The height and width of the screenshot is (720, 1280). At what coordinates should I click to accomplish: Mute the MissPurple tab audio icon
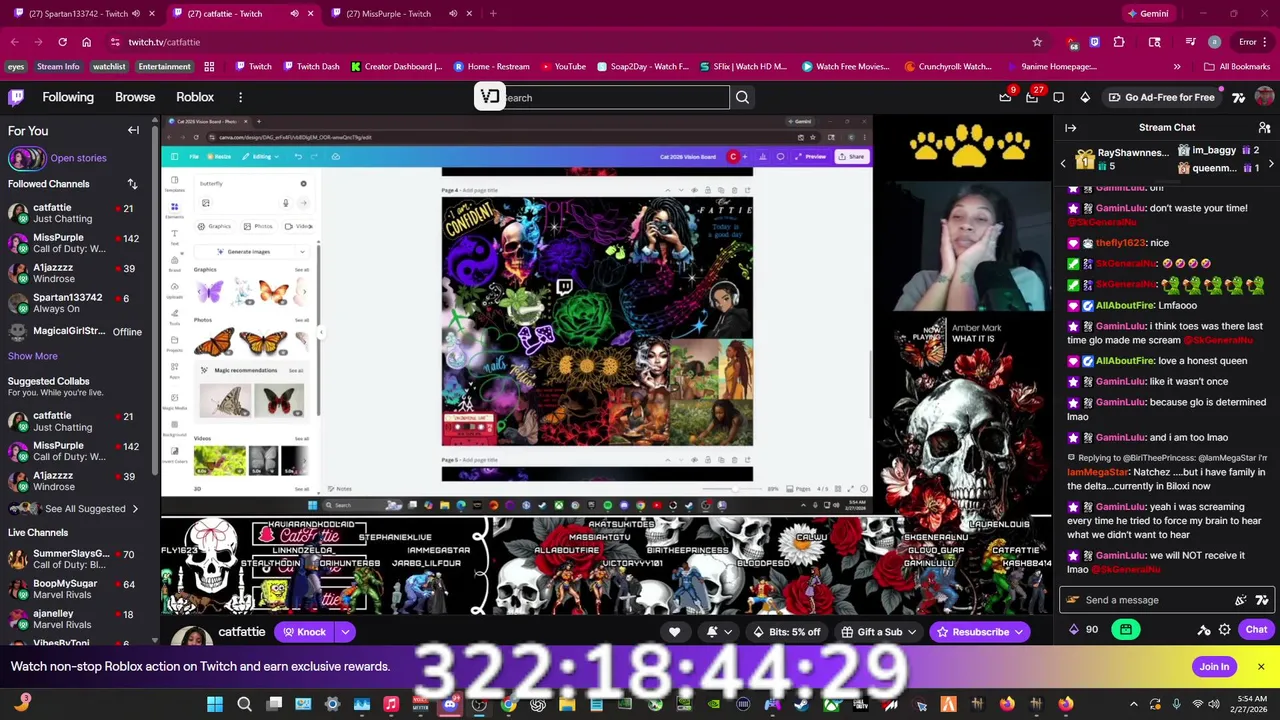pyautogui.click(x=453, y=14)
